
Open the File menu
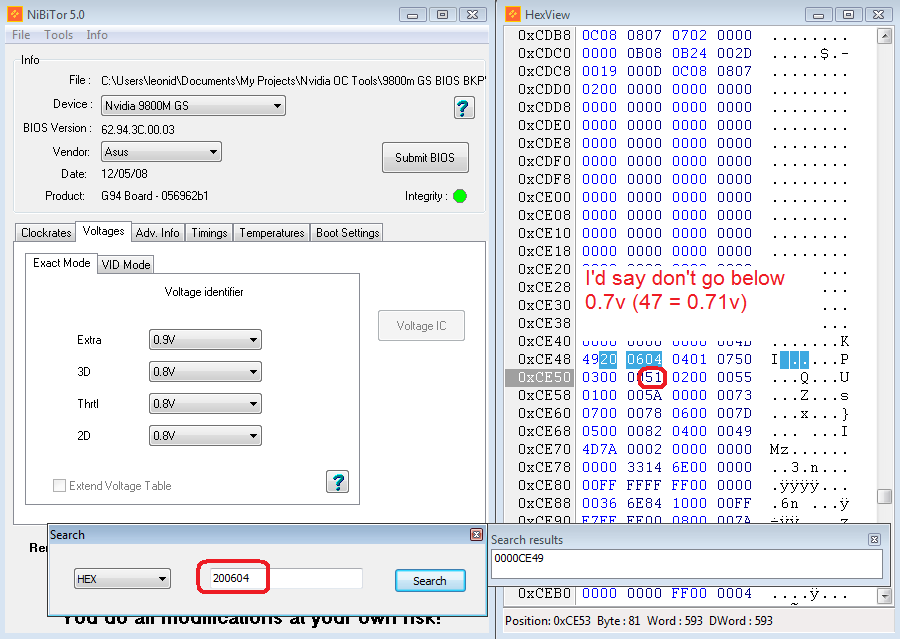click(21, 35)
